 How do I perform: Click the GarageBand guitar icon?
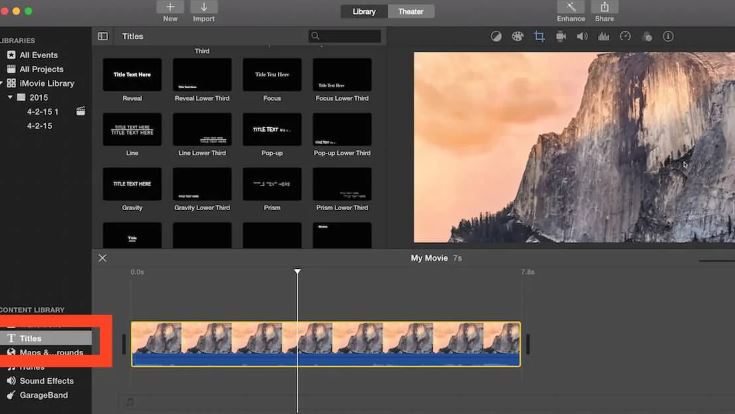click(x=11, y=395)
